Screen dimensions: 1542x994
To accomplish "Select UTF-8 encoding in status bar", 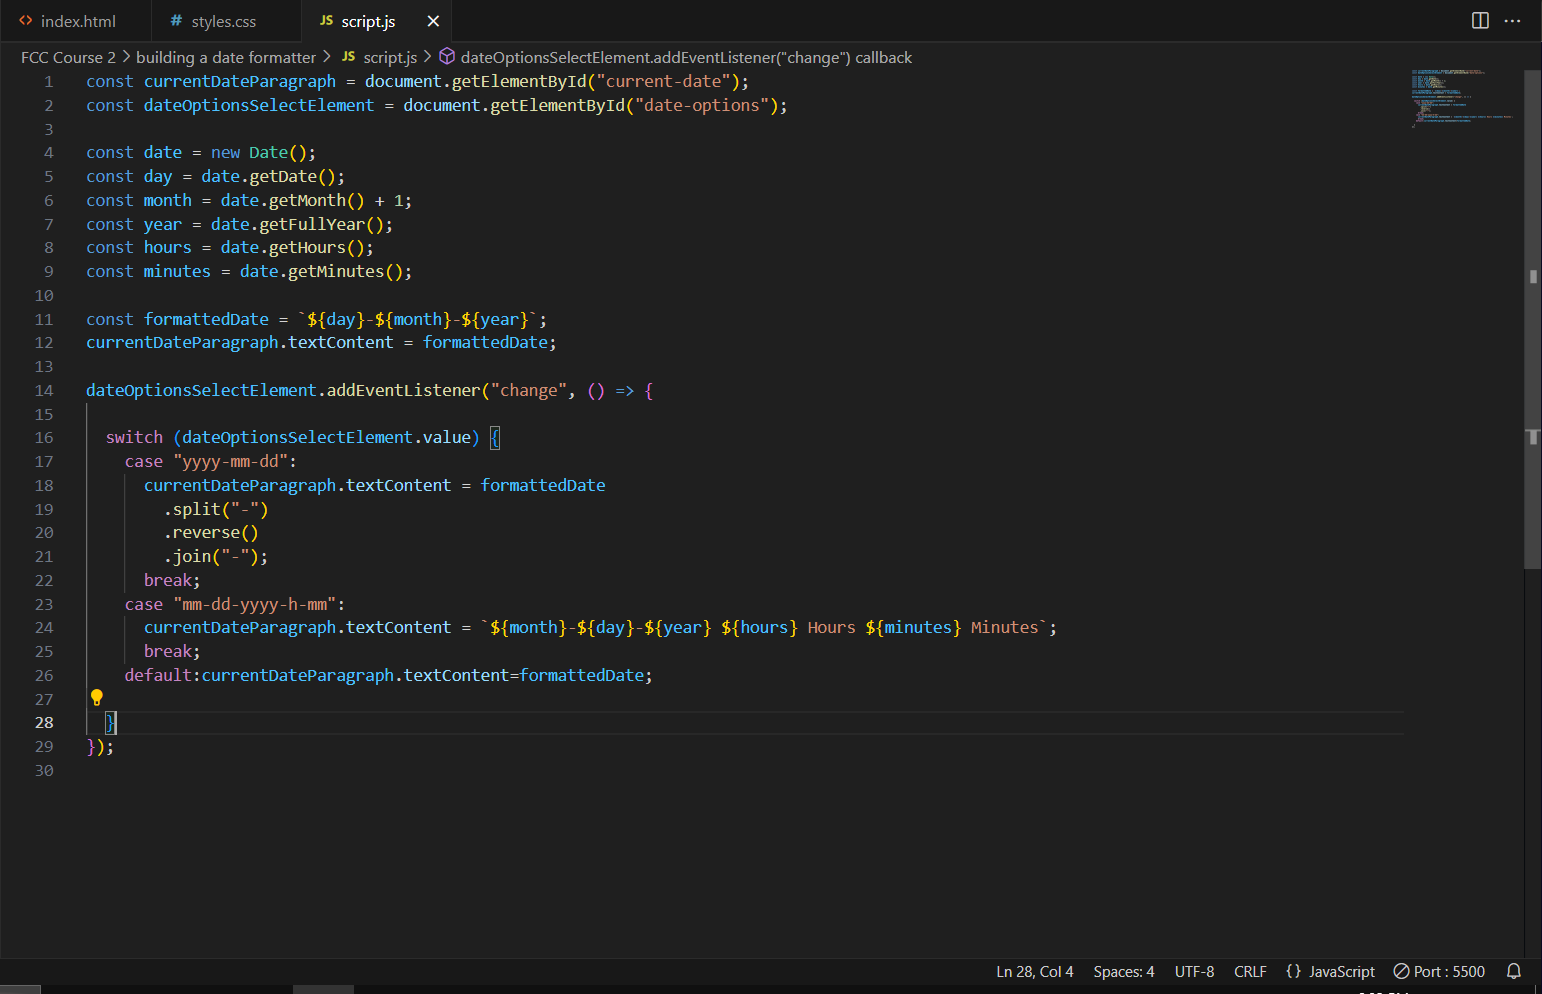I will pyautogui.click(x=1194, y=971).
